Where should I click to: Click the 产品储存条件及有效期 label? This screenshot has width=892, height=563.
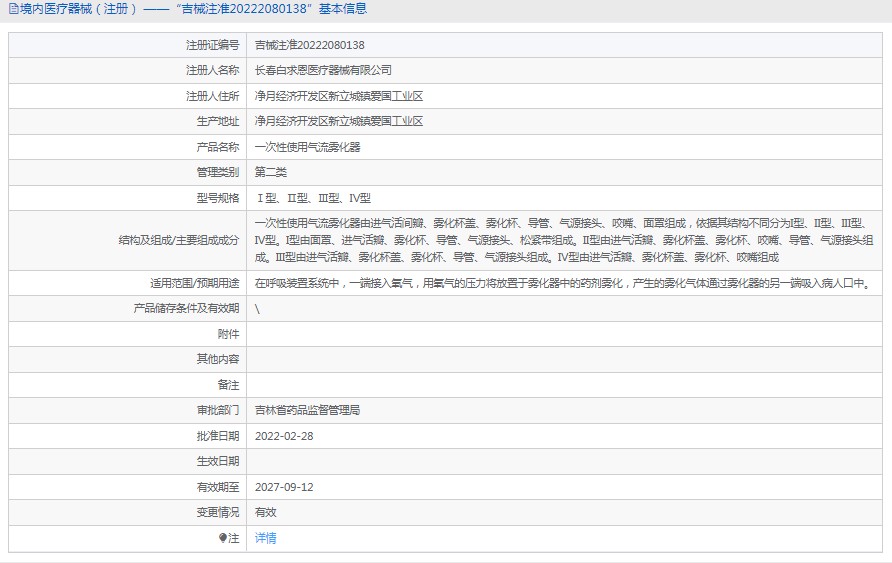(x=186, y=308)
